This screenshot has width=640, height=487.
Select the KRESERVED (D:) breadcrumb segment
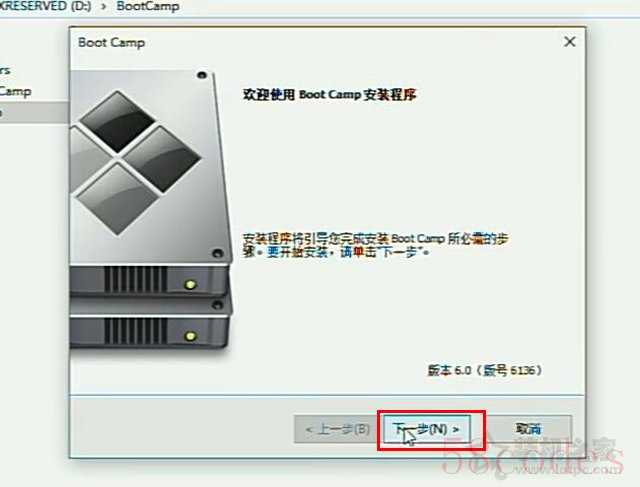45,7
